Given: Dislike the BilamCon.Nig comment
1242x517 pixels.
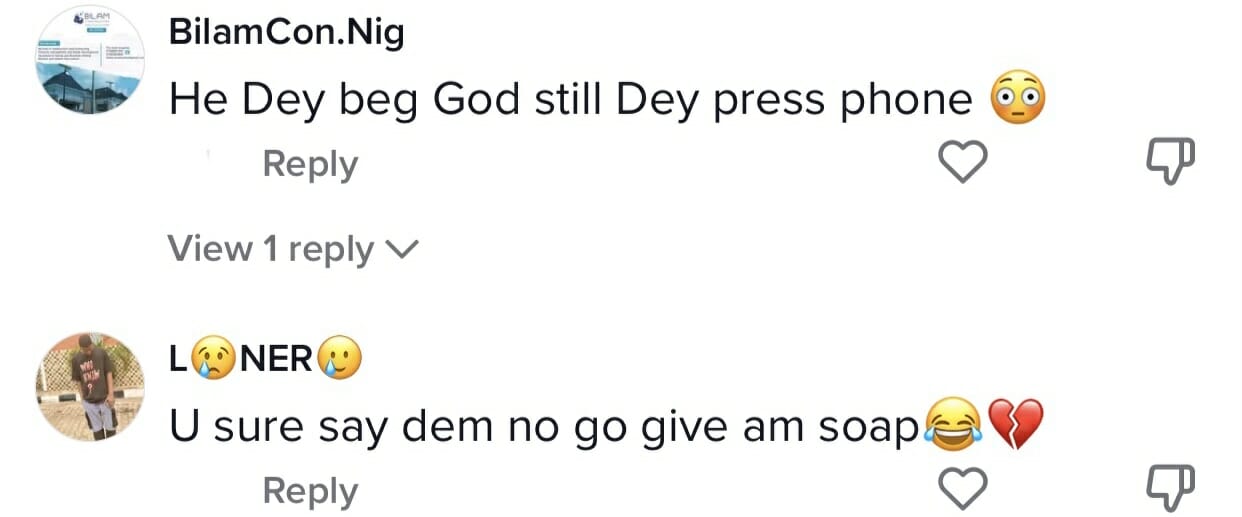Looking at the screenshot, I should [1168, 162].
